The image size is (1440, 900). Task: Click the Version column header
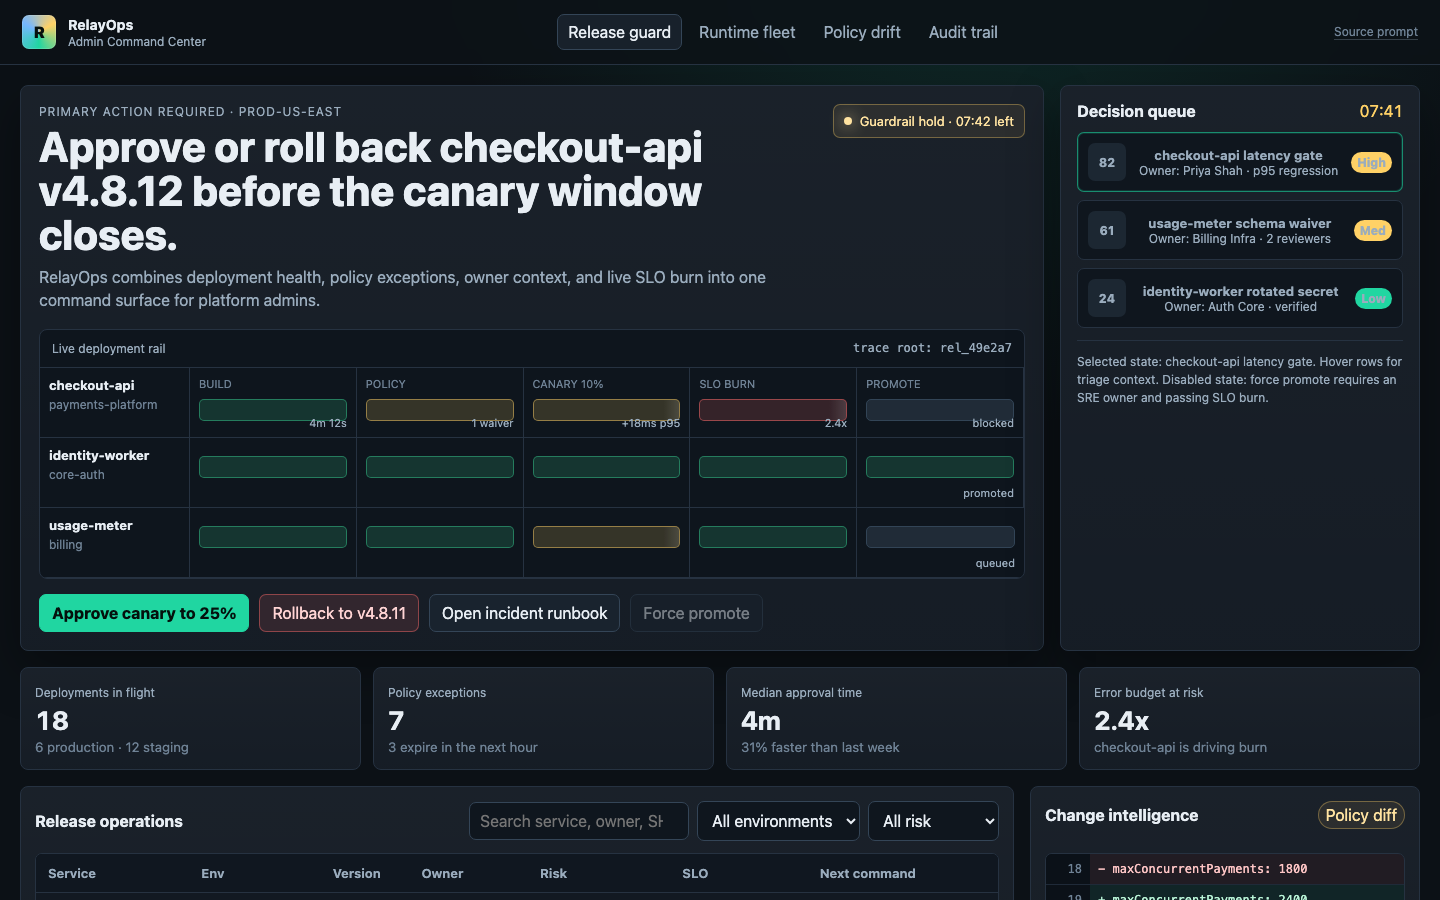point(356,873)
